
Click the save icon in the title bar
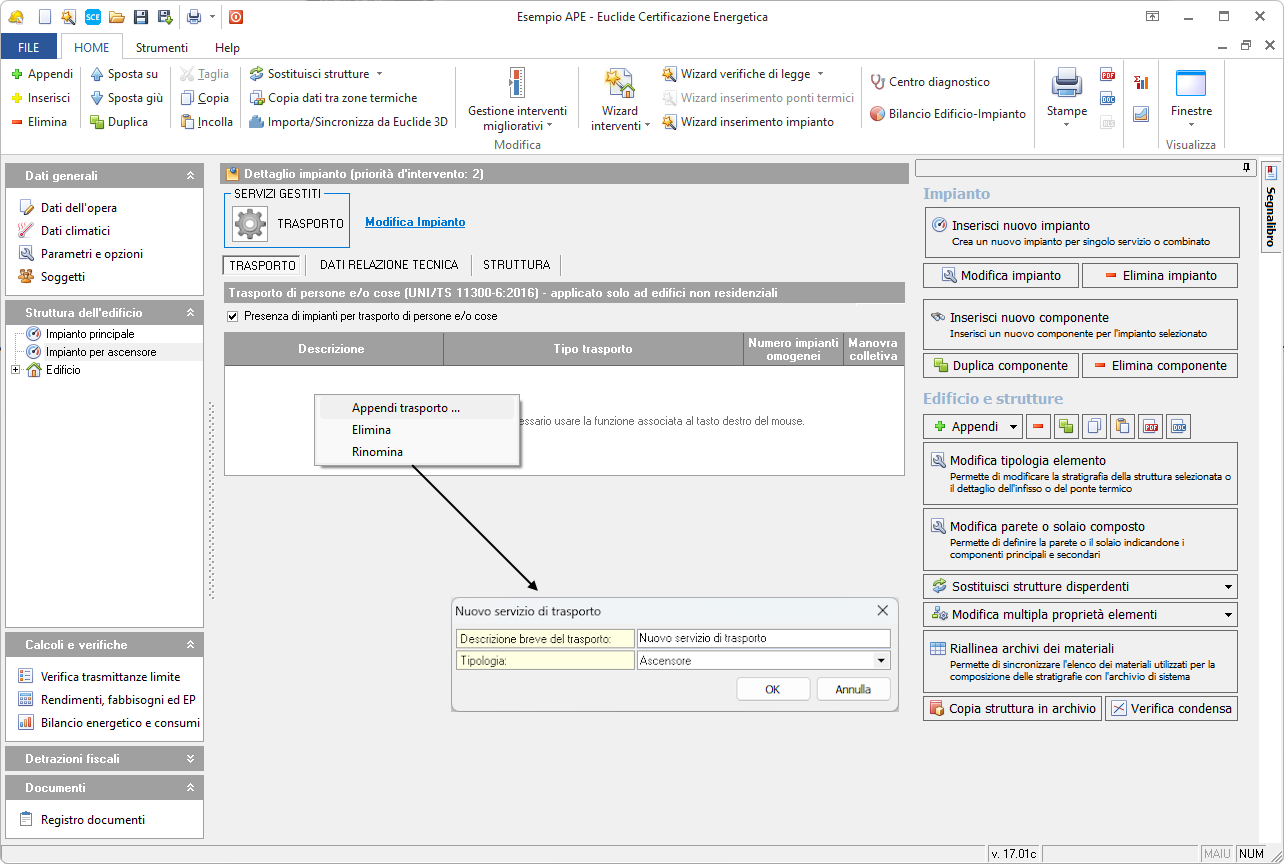coord(141,17)
